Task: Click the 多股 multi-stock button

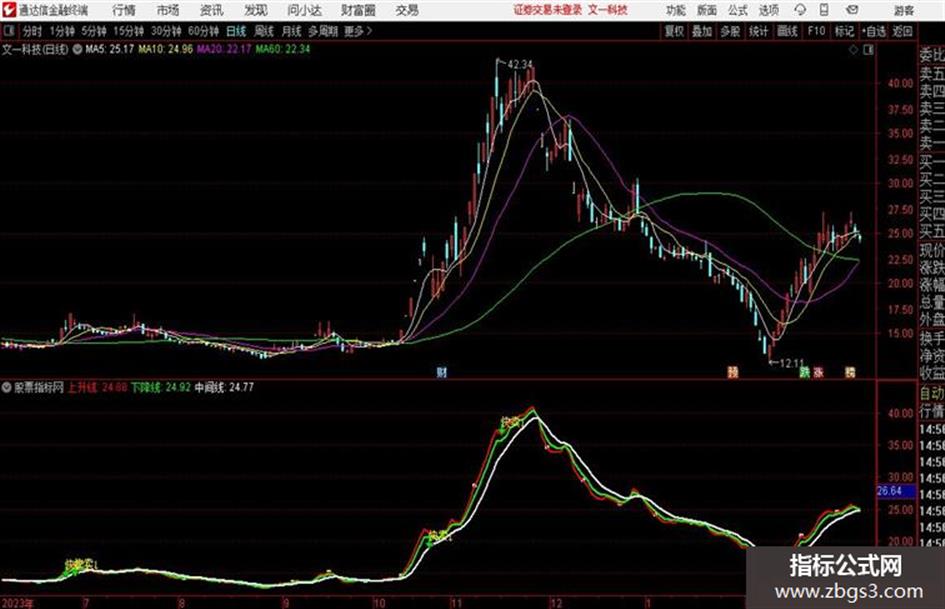Action: 730,31
